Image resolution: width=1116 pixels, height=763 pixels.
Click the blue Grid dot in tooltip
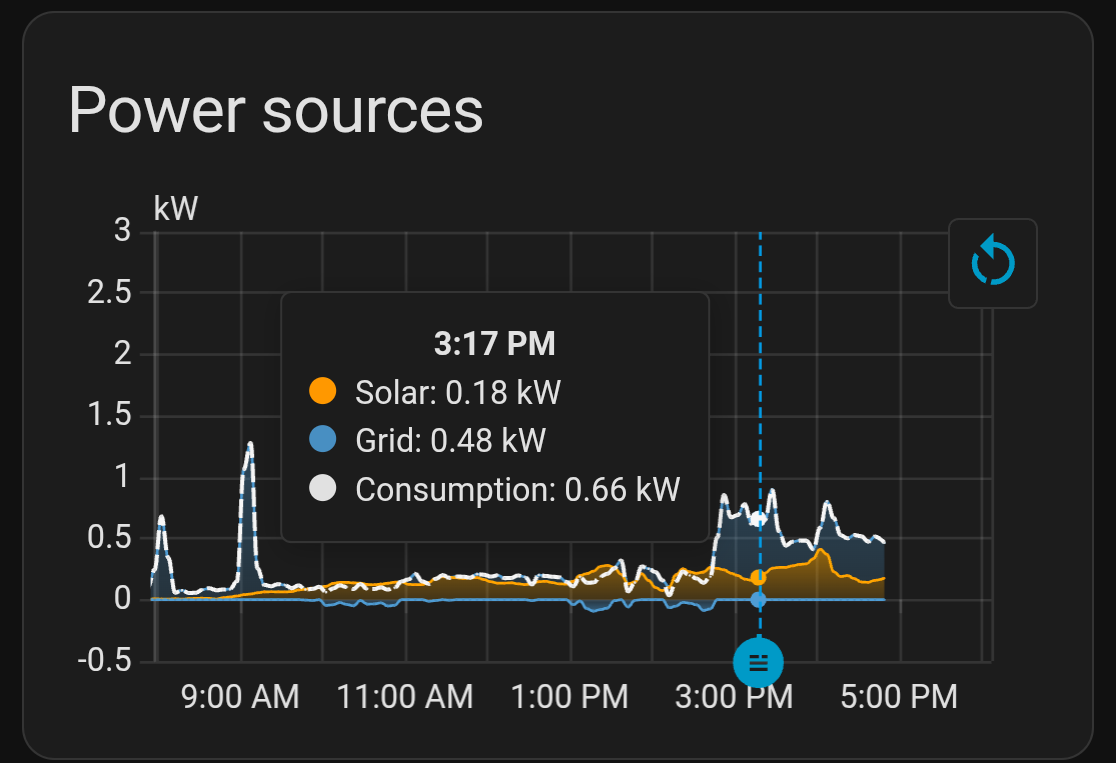323,440
